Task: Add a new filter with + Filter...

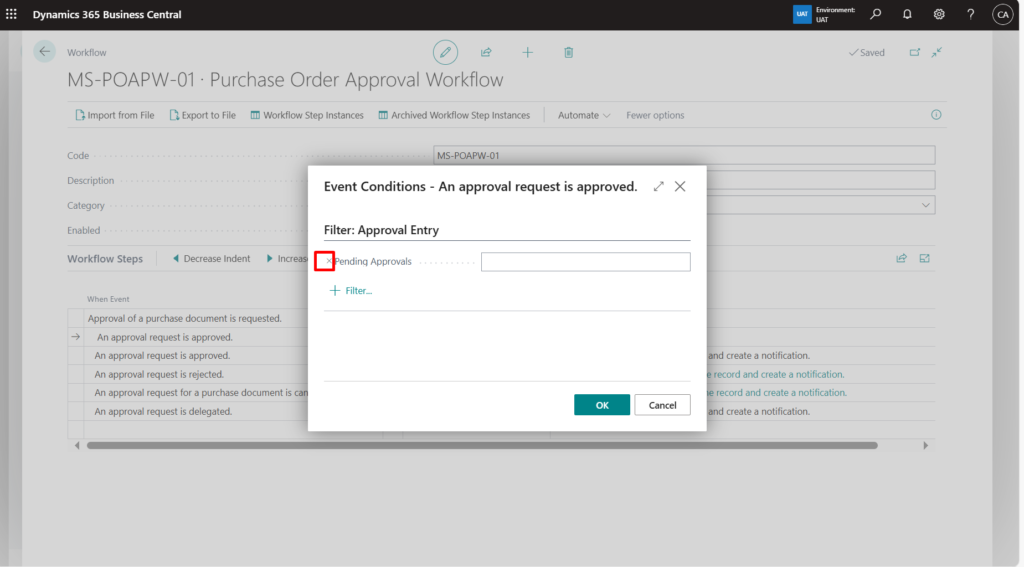Action: click(351, 291)
